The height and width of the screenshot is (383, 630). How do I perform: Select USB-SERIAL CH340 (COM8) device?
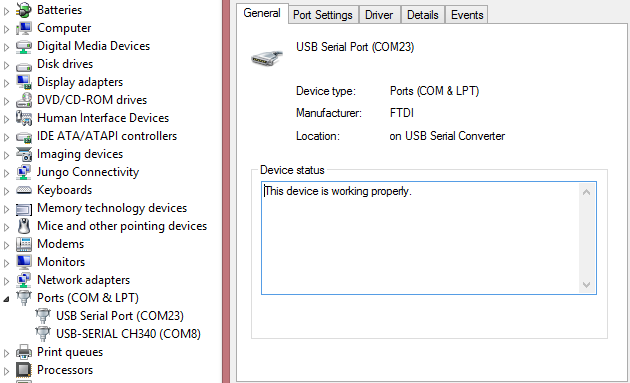128,334
